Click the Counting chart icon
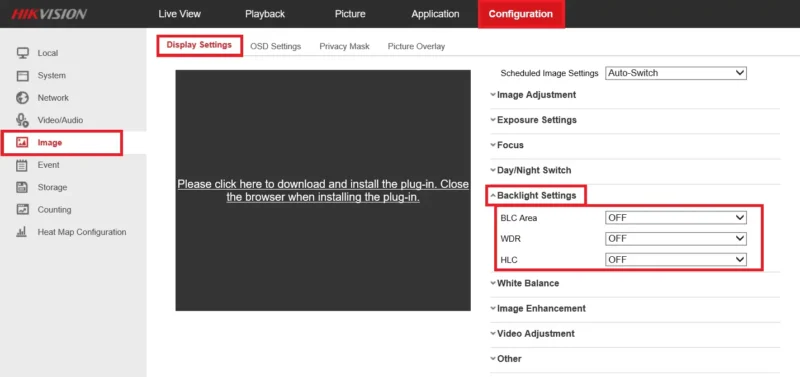Image resolution: width=800 pixels, height=377 pixels. tap(22, 210)
